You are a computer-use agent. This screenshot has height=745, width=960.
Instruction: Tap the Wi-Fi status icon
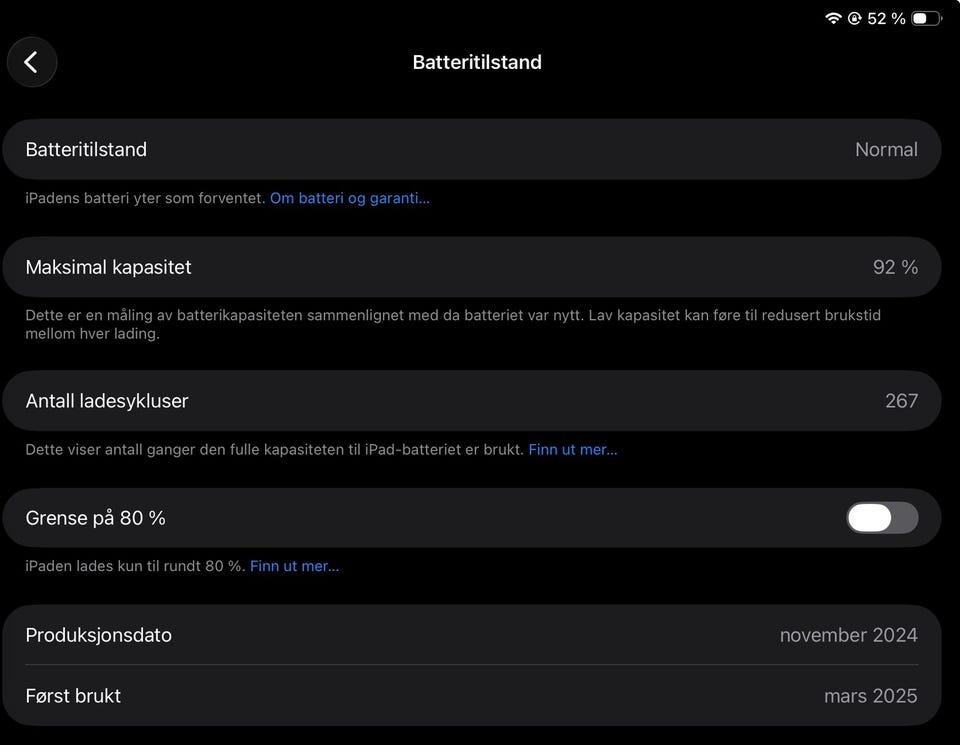point(833,18)
